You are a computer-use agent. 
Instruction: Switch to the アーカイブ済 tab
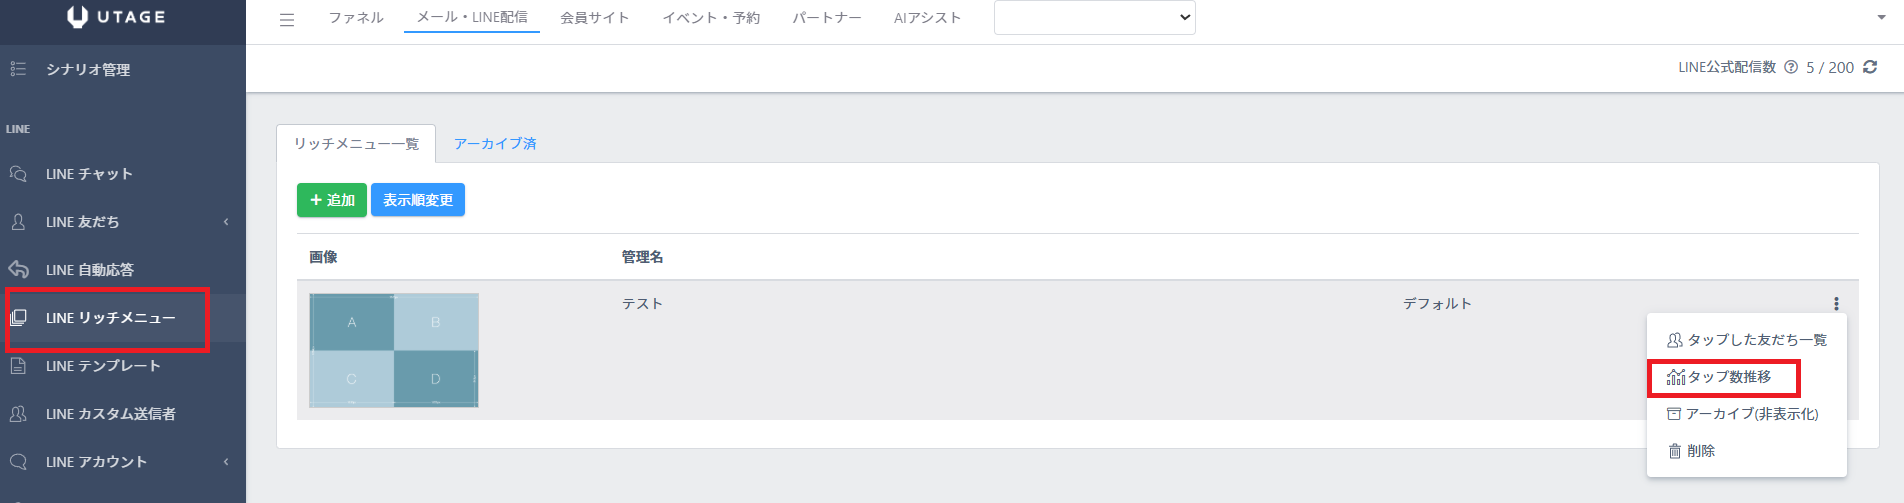[x=495, y=144]
